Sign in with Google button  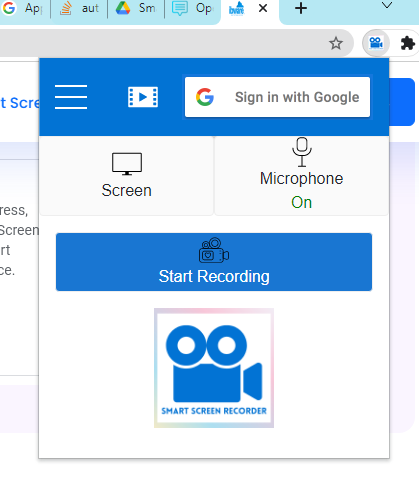coord(277,97)
